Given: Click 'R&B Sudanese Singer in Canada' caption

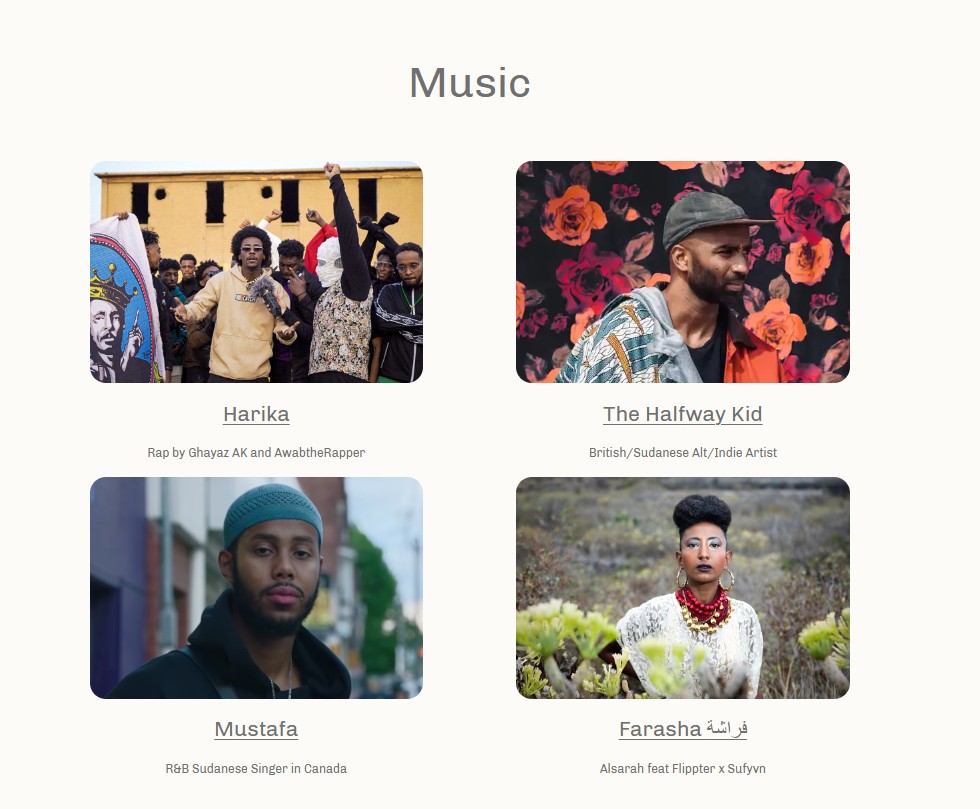Looking at the screenshot, I should 256,768.
